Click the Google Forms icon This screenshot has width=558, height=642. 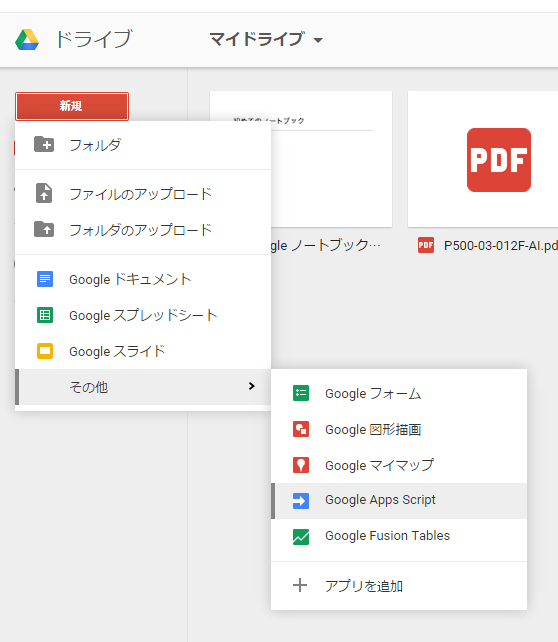tap(301, 393)
